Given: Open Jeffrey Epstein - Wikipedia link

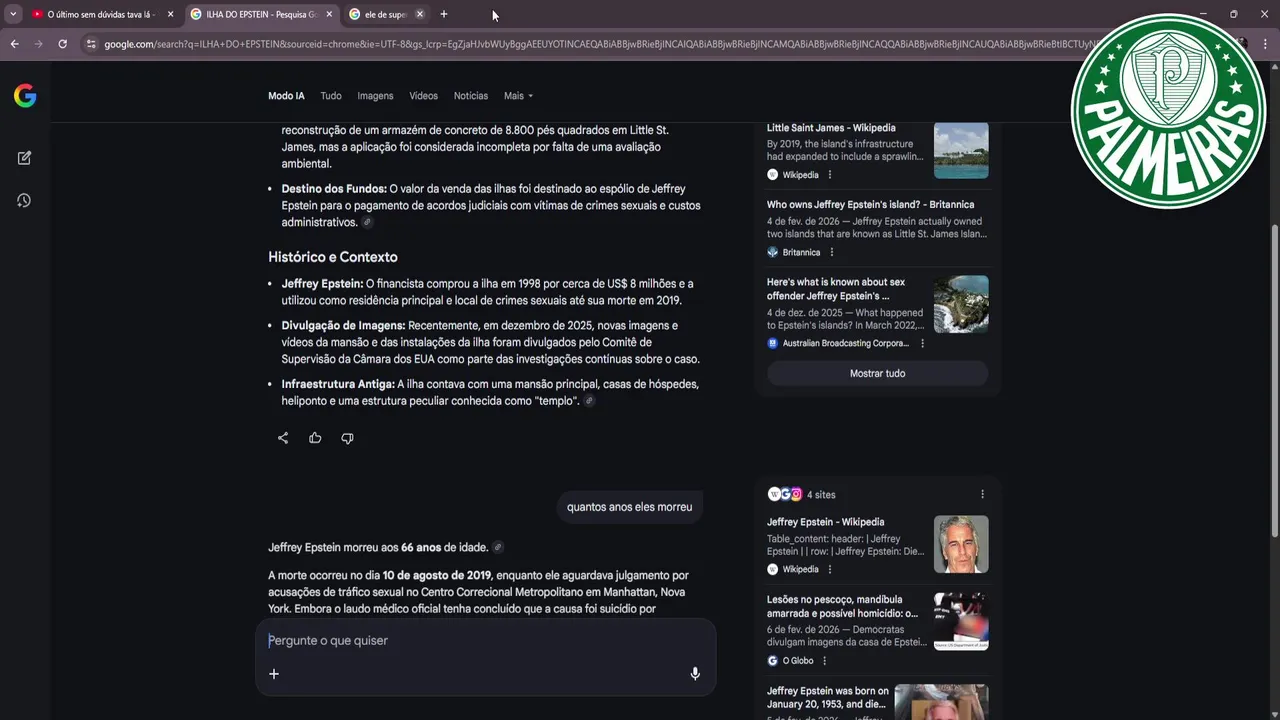Looking at the screenshot, I should (825, 522).
